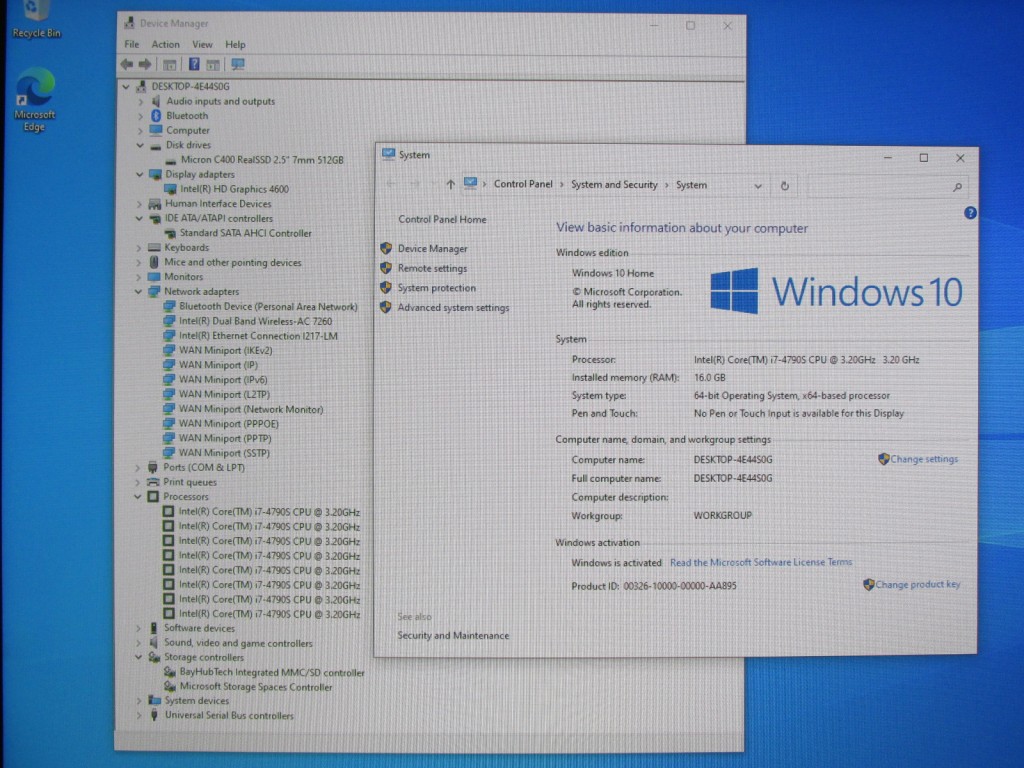Open Microsoft Edge desktop shortcut

(34, 98)
